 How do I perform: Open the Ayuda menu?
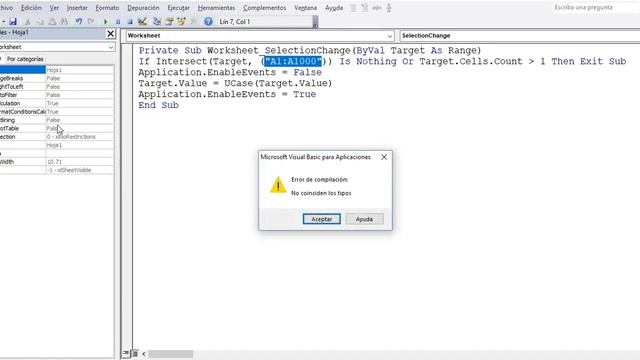(334, 8)
